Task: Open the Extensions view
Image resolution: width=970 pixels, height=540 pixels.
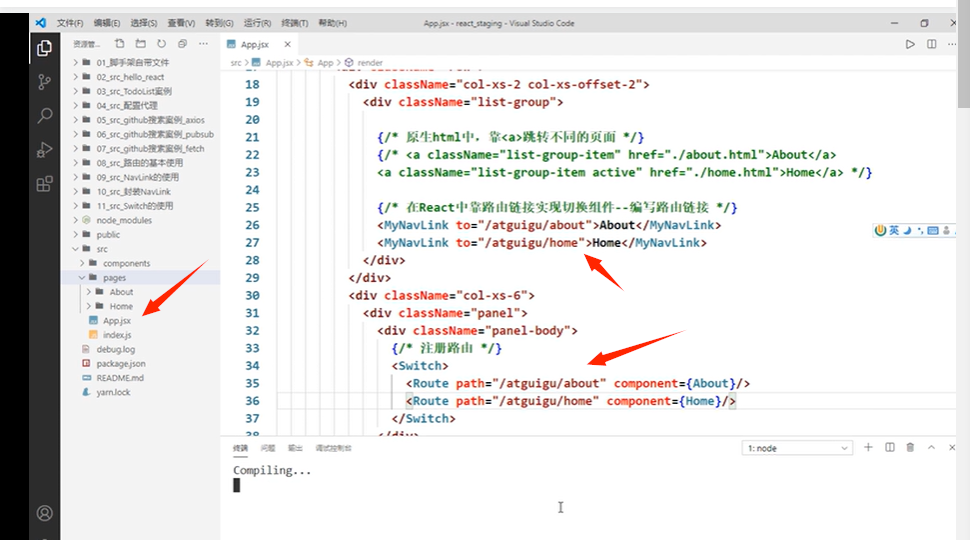Action: (44, 184)
